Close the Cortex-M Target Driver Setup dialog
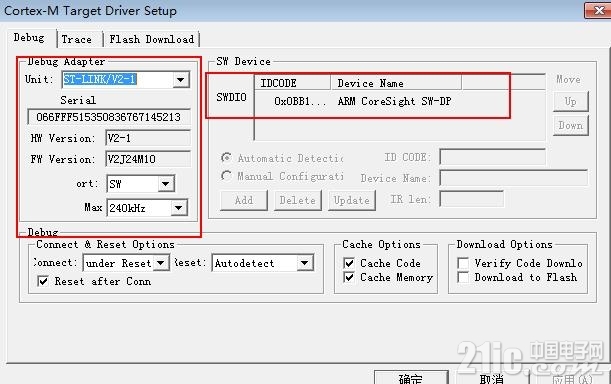611x384 pixels. pos(598,11)
